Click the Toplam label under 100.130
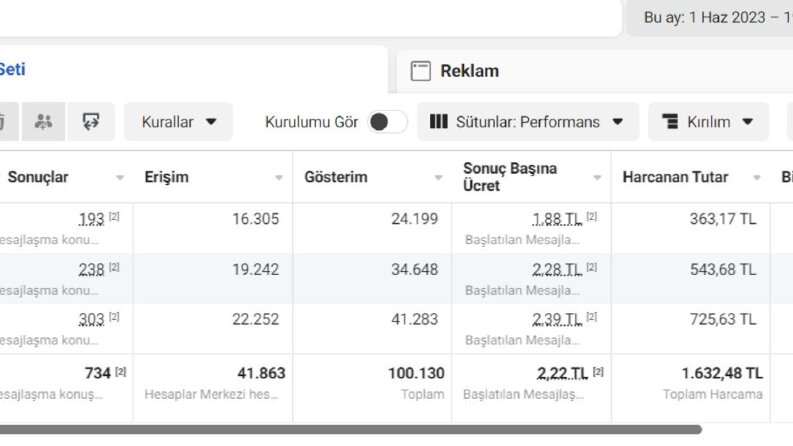This screenshot has height=446, width=793. click(423, 394)
